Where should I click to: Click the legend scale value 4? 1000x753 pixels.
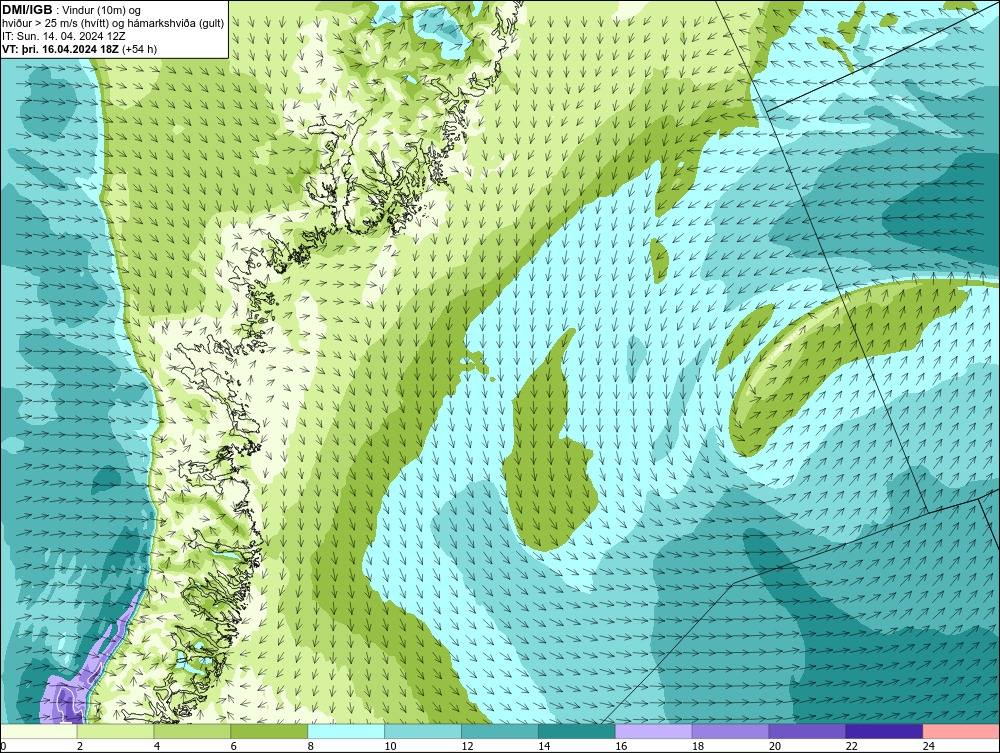point(157,746)
